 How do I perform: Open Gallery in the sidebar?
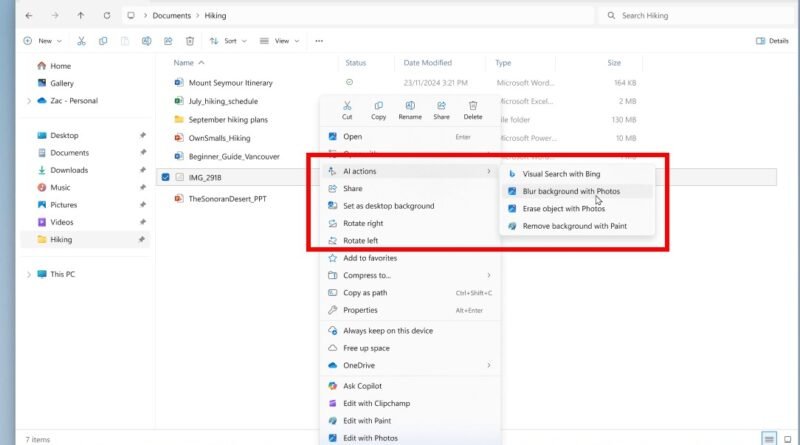click(x=56, y=83)
